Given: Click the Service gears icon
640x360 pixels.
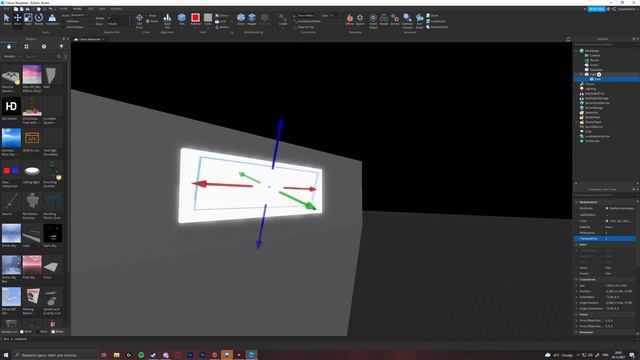Looking at the screenshot, I should (x=395, y=19).
